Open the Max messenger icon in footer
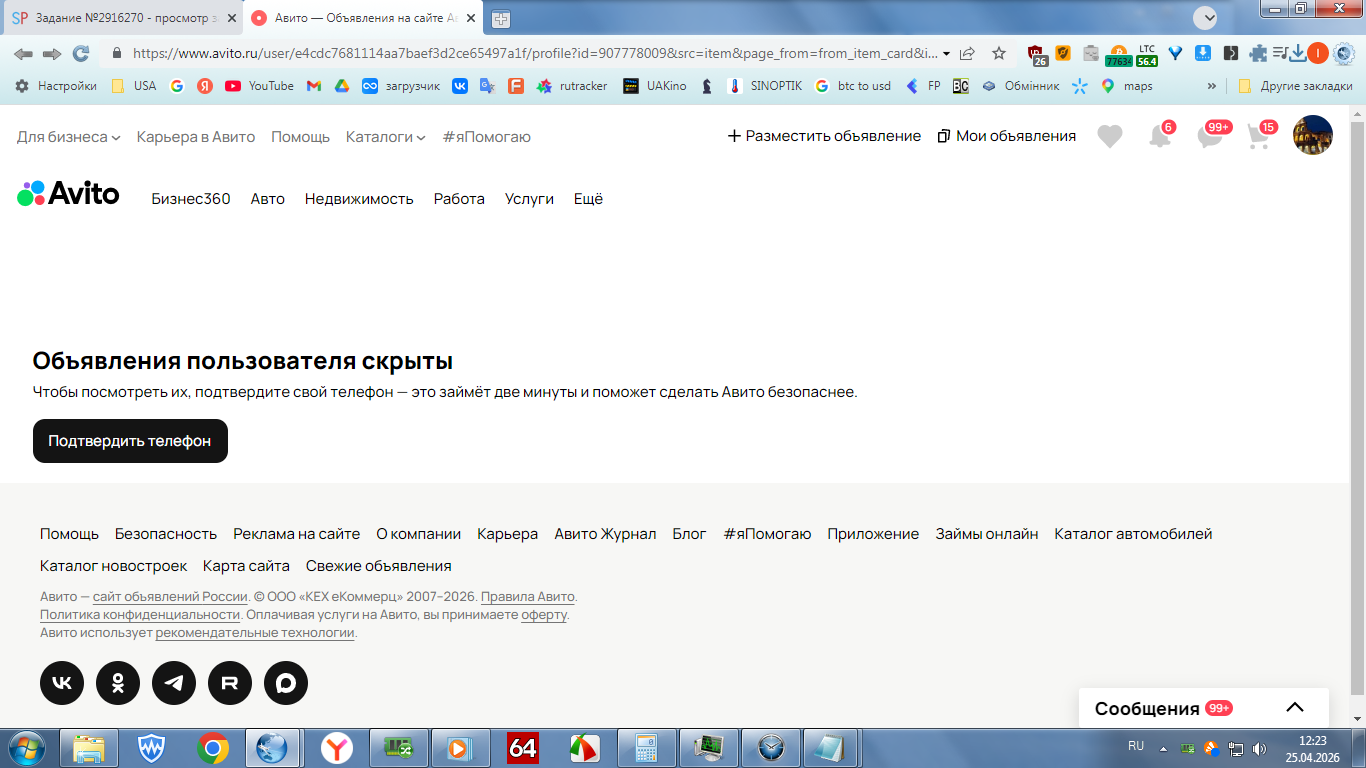Viewport: 1366px width, 768px height. coord(286,683)
